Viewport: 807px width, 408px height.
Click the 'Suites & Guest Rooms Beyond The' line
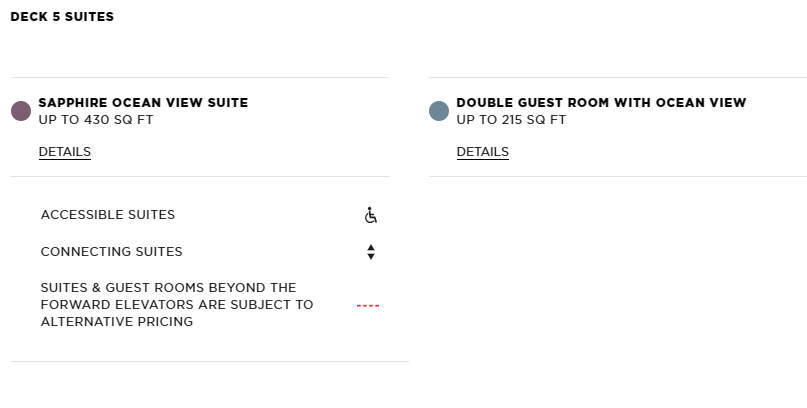[x=168, y=288]
